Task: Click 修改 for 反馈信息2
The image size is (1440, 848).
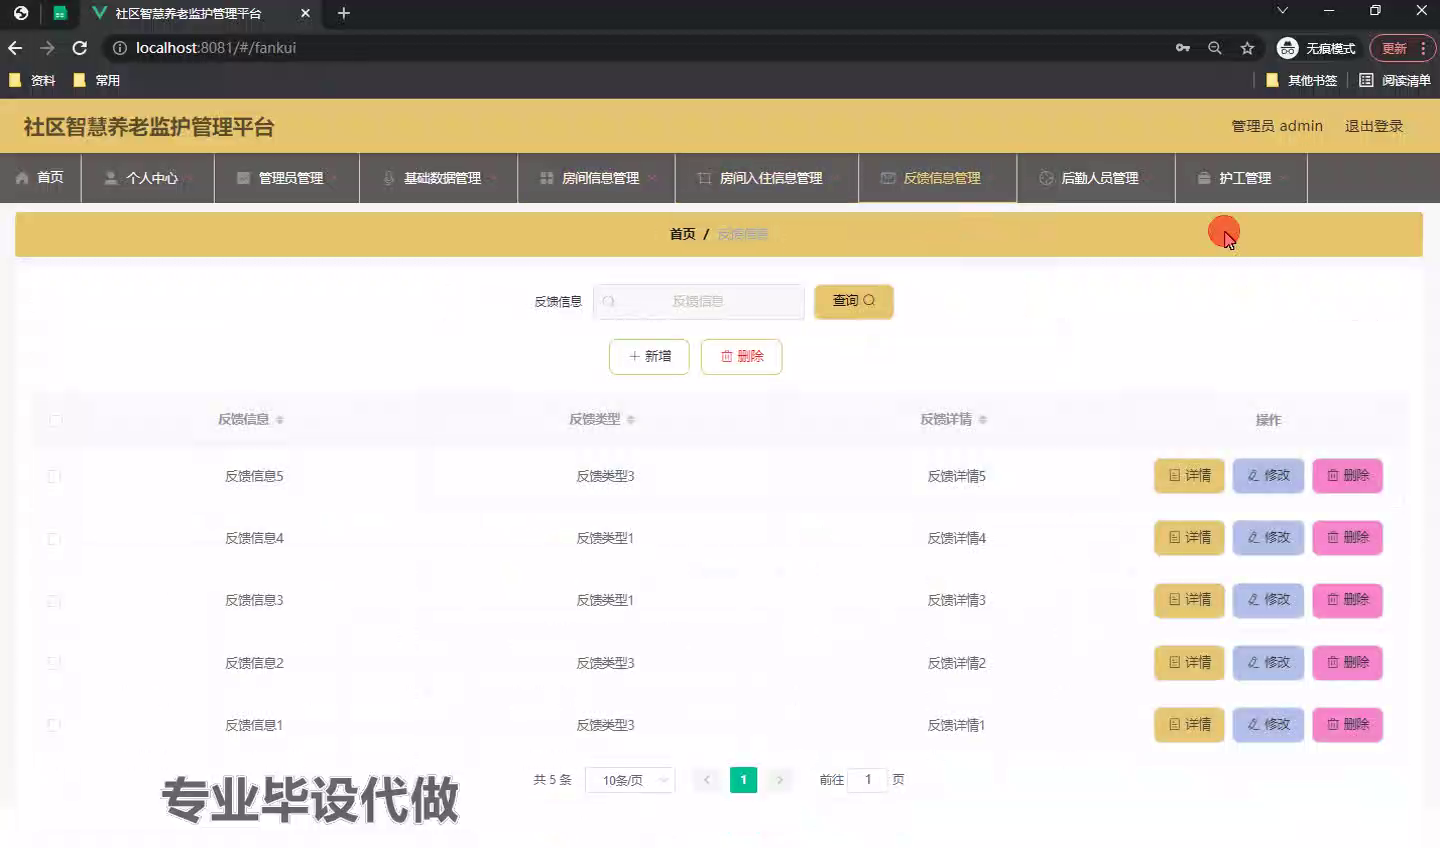Action: tap(1268, 663)
